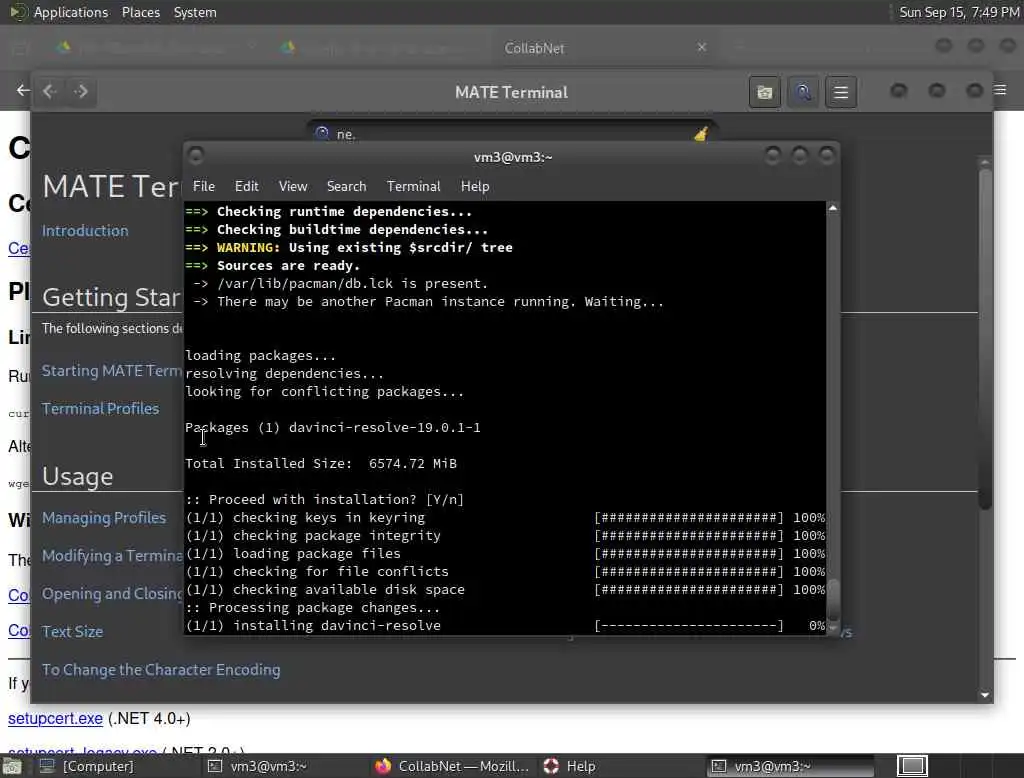This screenshot has height=778, width=1024.
Task: Click the terminal scrollbar thumb near the bottom
Action: coord(833,601)
